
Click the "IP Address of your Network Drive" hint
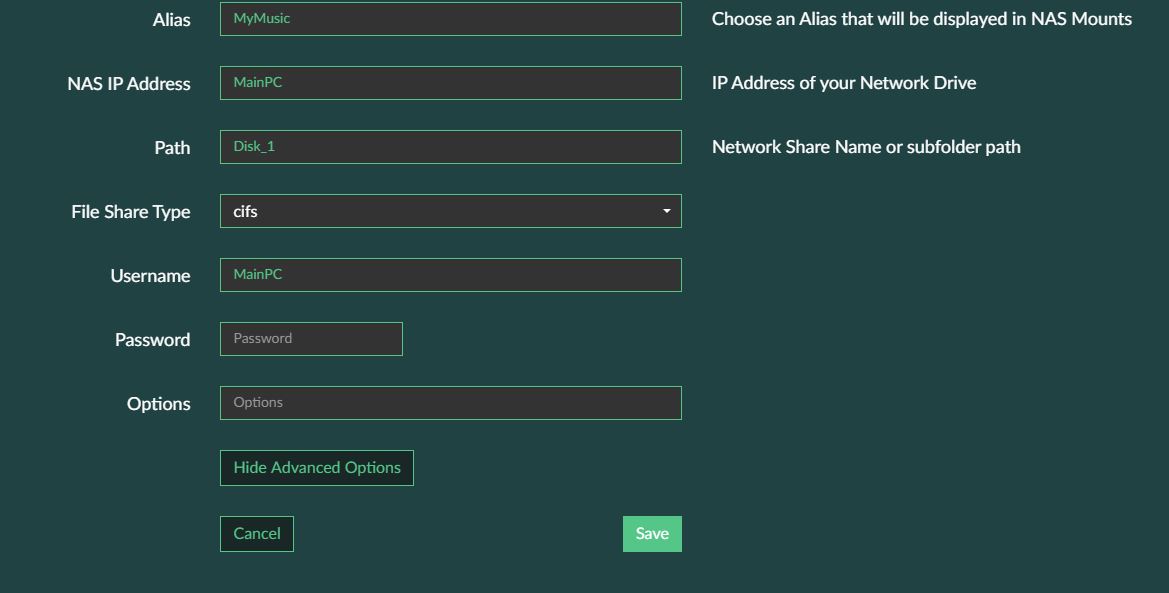[843, 83]
